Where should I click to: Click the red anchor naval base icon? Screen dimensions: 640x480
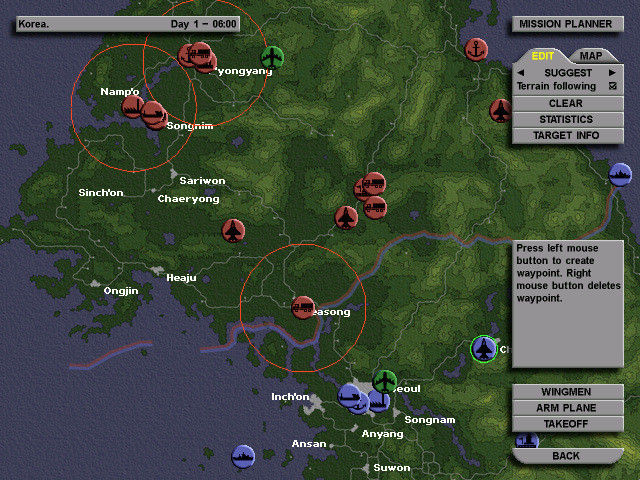[476, 50]
